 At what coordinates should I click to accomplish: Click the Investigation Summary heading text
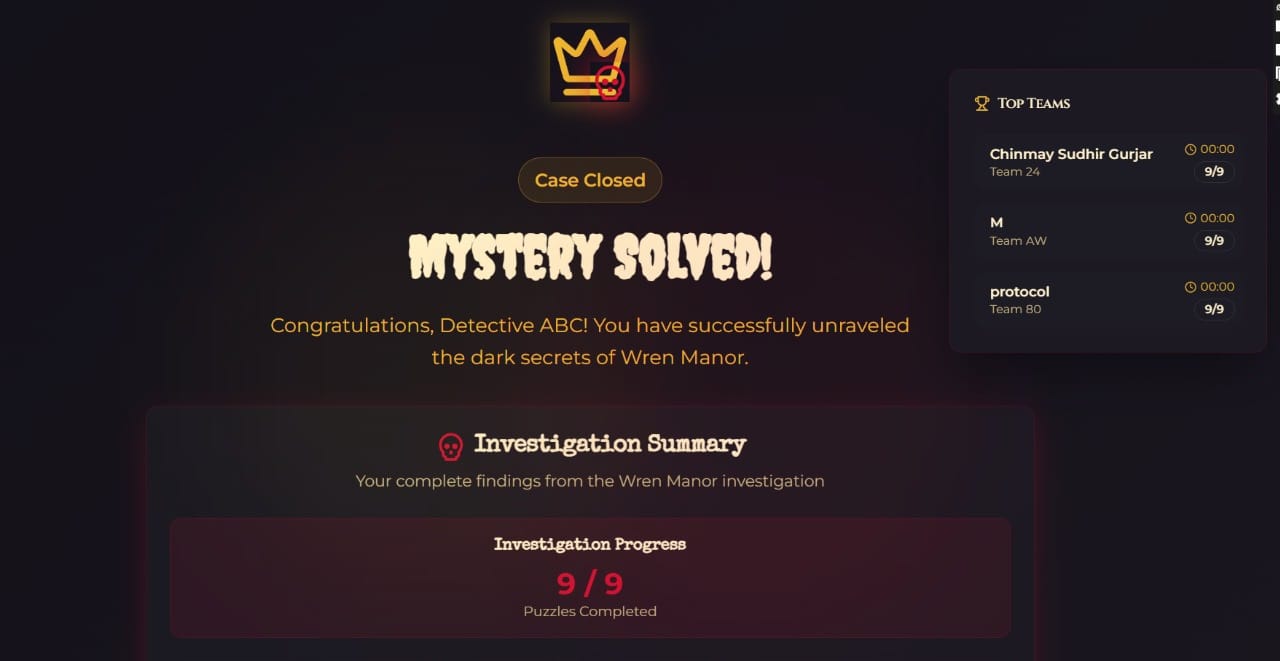[x=610, y=444]
